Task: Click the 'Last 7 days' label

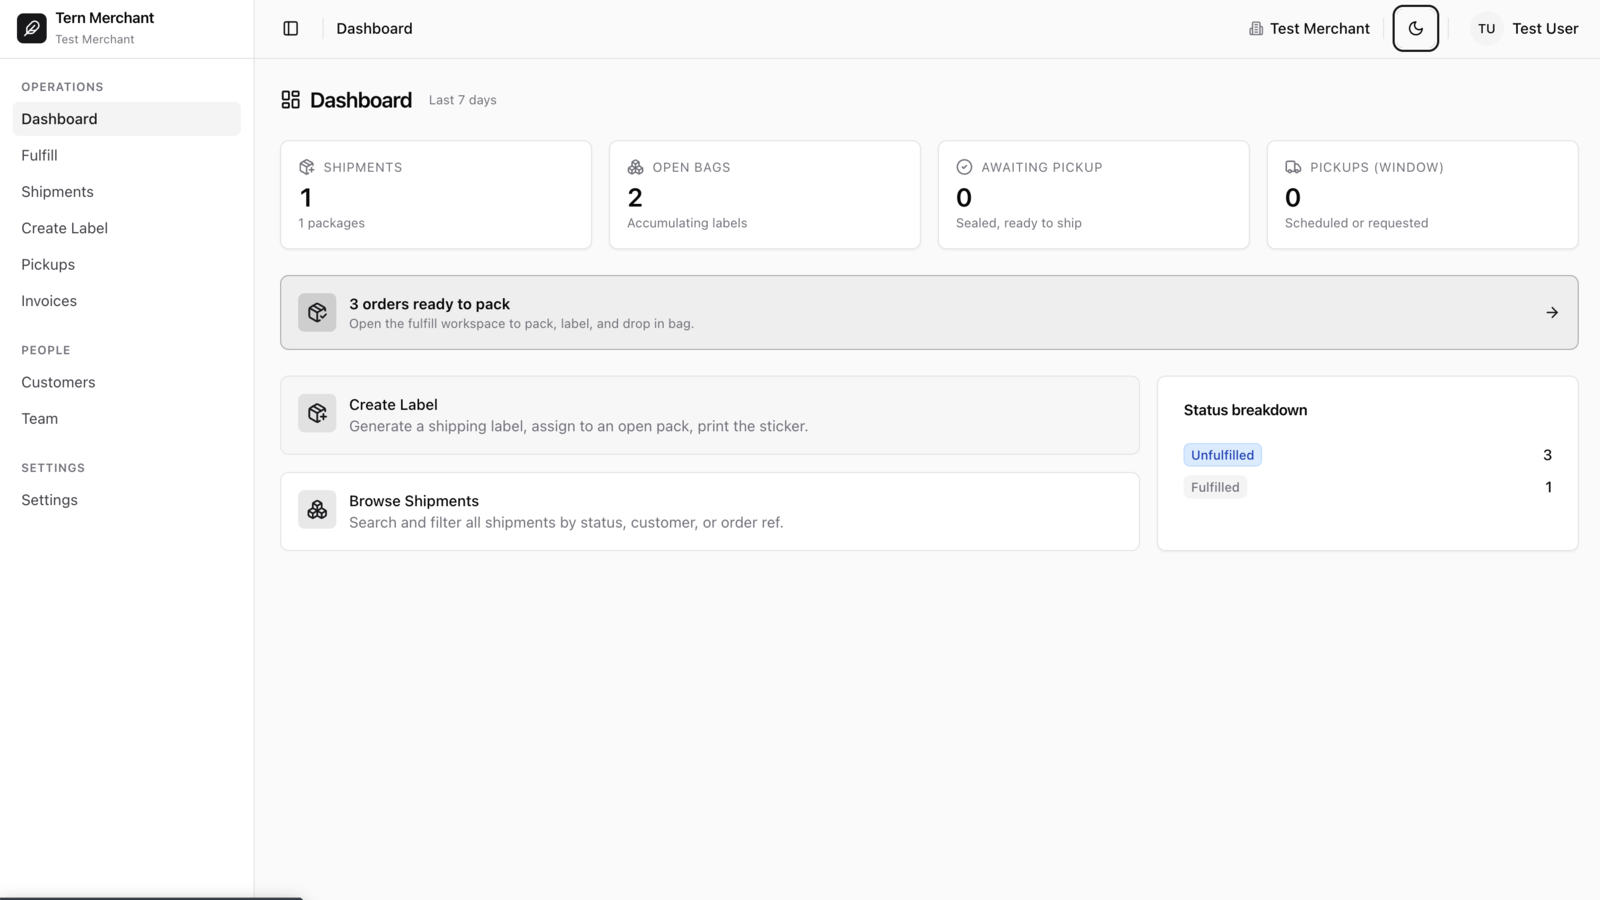Action: [x=463, y=100]
